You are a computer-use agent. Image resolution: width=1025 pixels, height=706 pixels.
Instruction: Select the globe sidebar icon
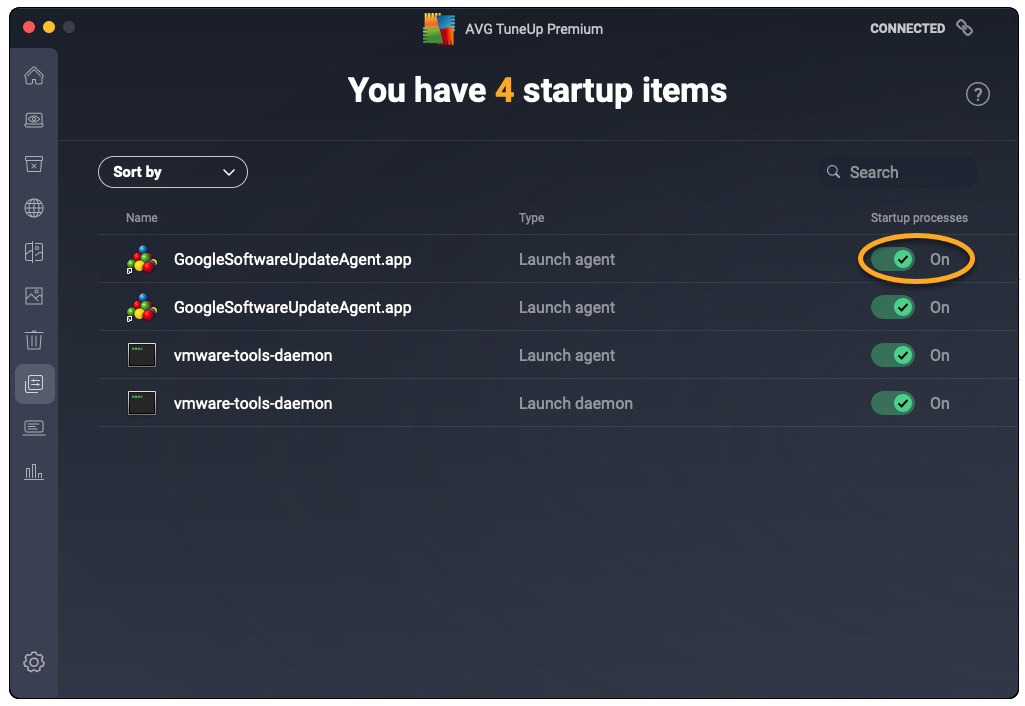pyautogui.click(x=34, y=208)
